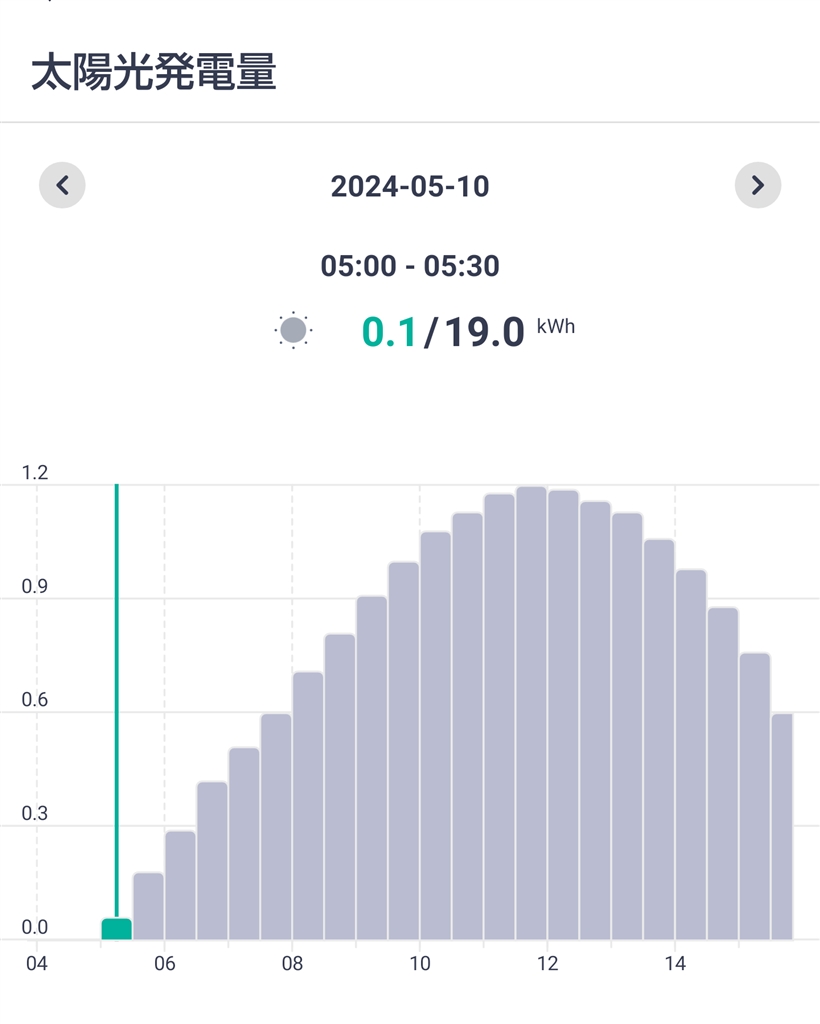Select the highlighted green 05:00 bar

pos(116,929)
